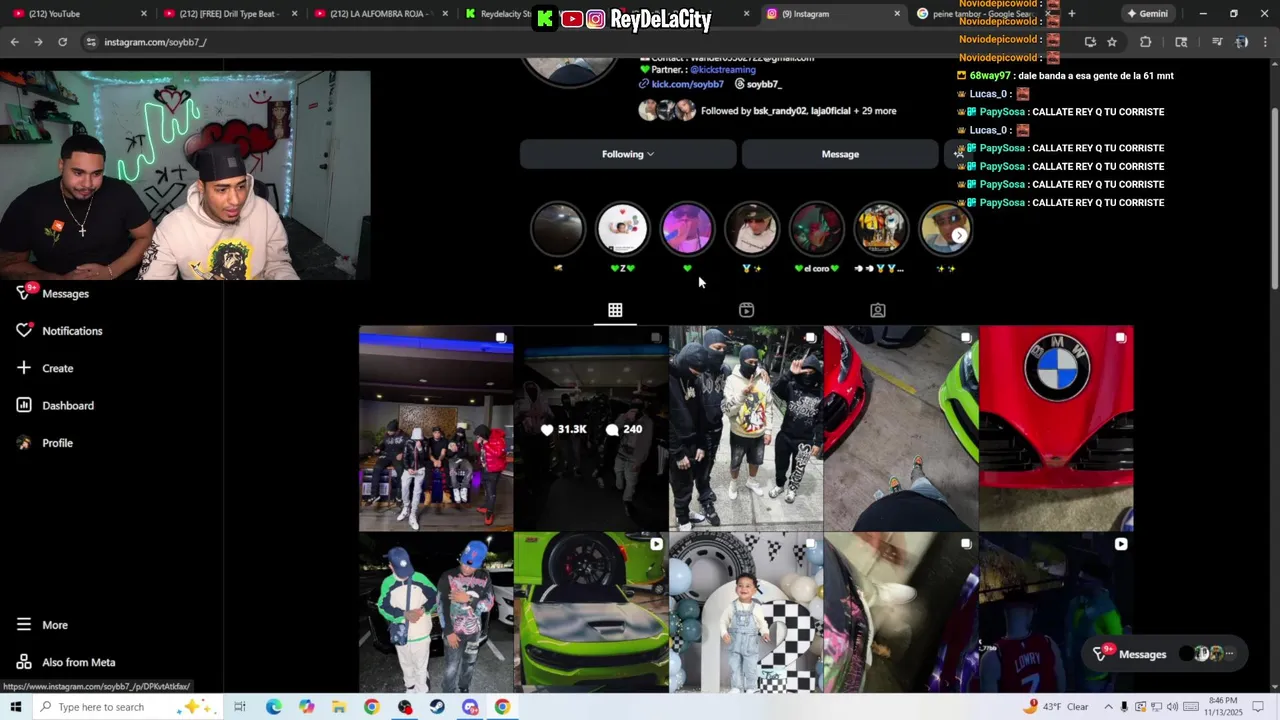Open the Chrome extensions puzzle icon
This screenshot has width=1280, height=720.
coord(1146,42)
